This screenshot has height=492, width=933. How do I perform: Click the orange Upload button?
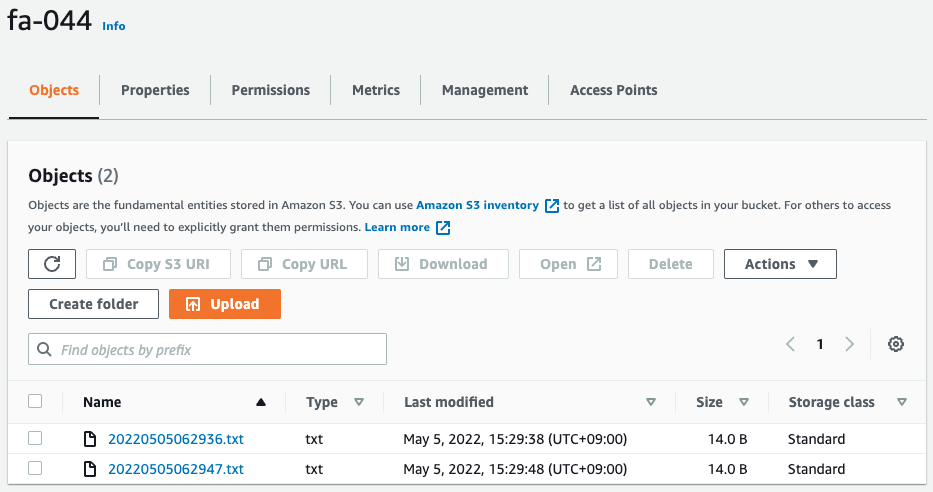(225, 304)
